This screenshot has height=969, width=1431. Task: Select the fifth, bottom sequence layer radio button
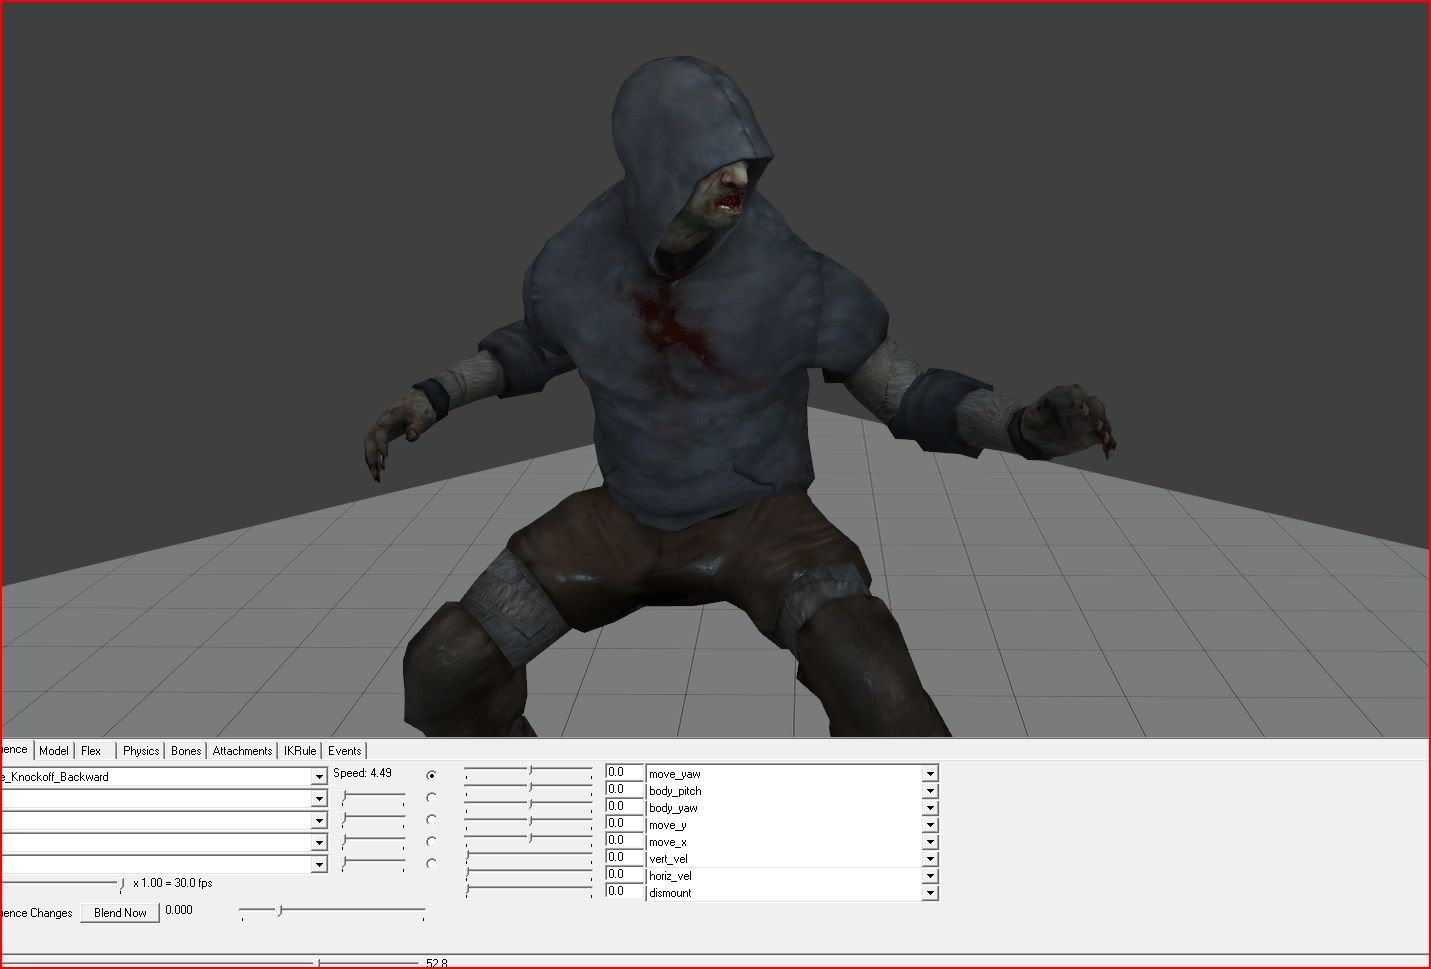click(431, 864)
